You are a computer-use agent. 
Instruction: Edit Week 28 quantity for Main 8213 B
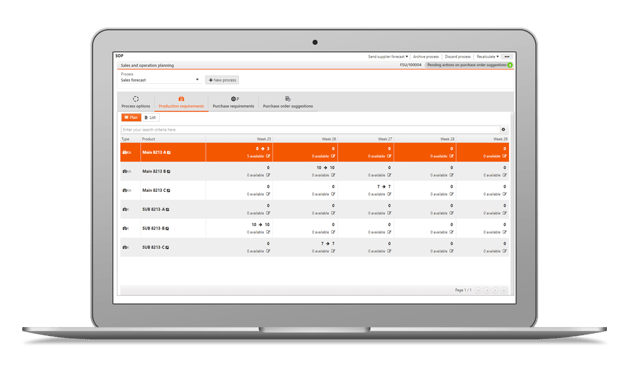451,175
